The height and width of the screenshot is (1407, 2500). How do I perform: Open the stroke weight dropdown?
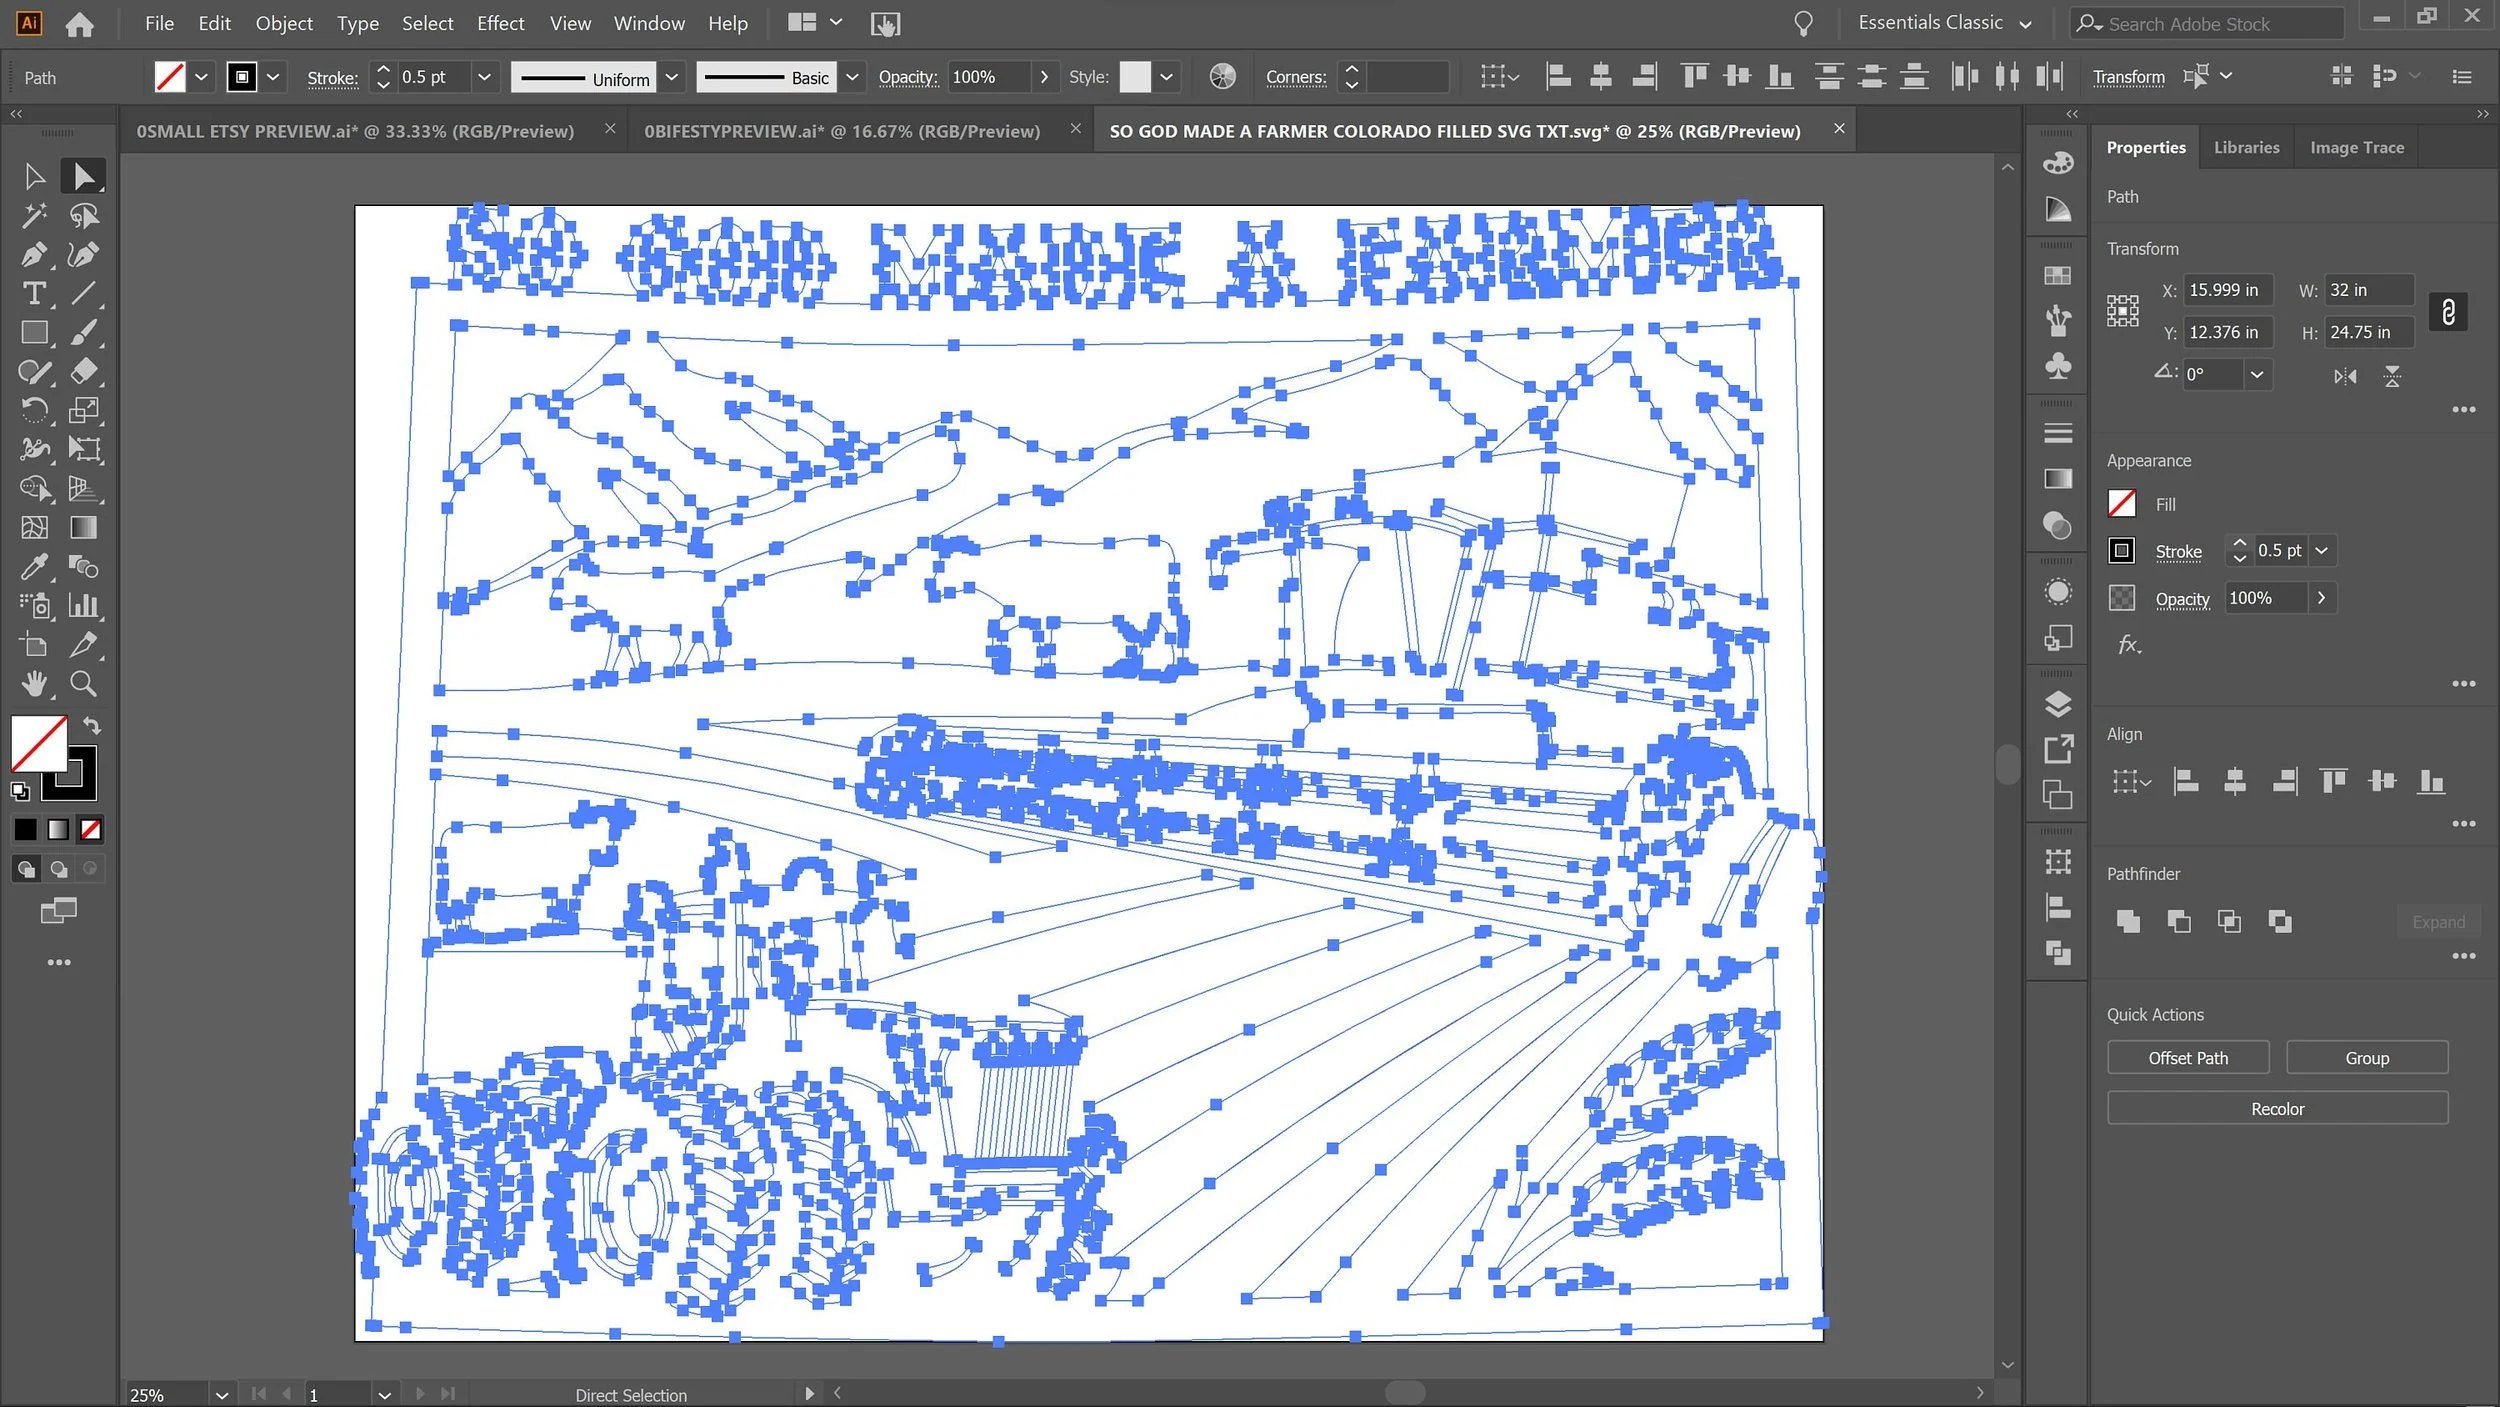pos(484,77)
